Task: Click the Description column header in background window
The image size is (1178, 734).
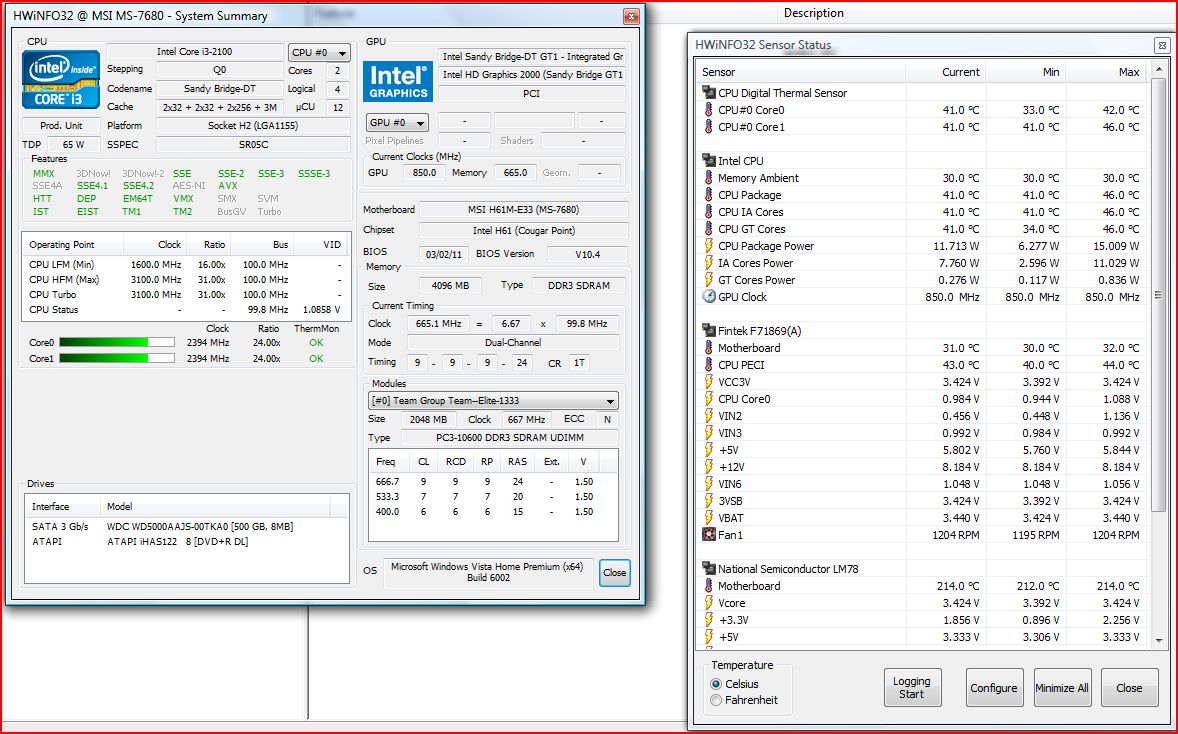Action: coord(814,13)
